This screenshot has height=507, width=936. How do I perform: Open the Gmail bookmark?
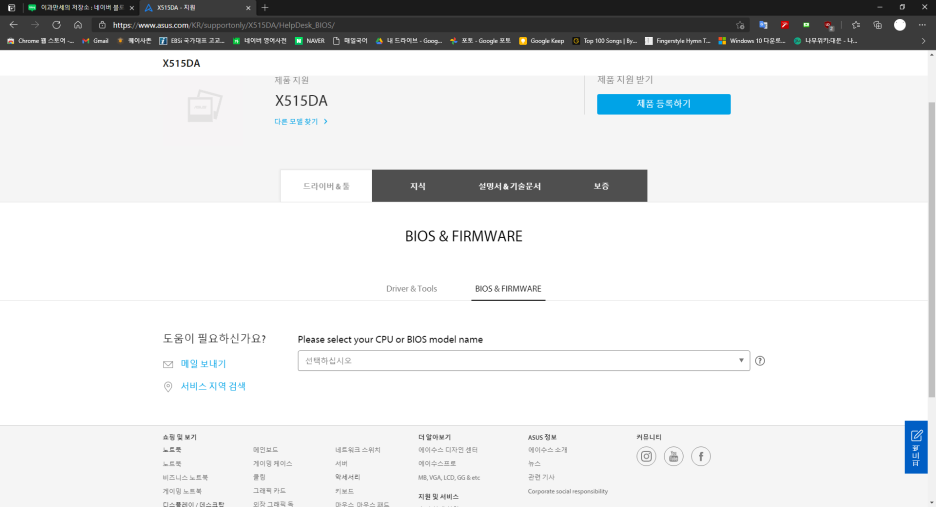pos(95,41)
